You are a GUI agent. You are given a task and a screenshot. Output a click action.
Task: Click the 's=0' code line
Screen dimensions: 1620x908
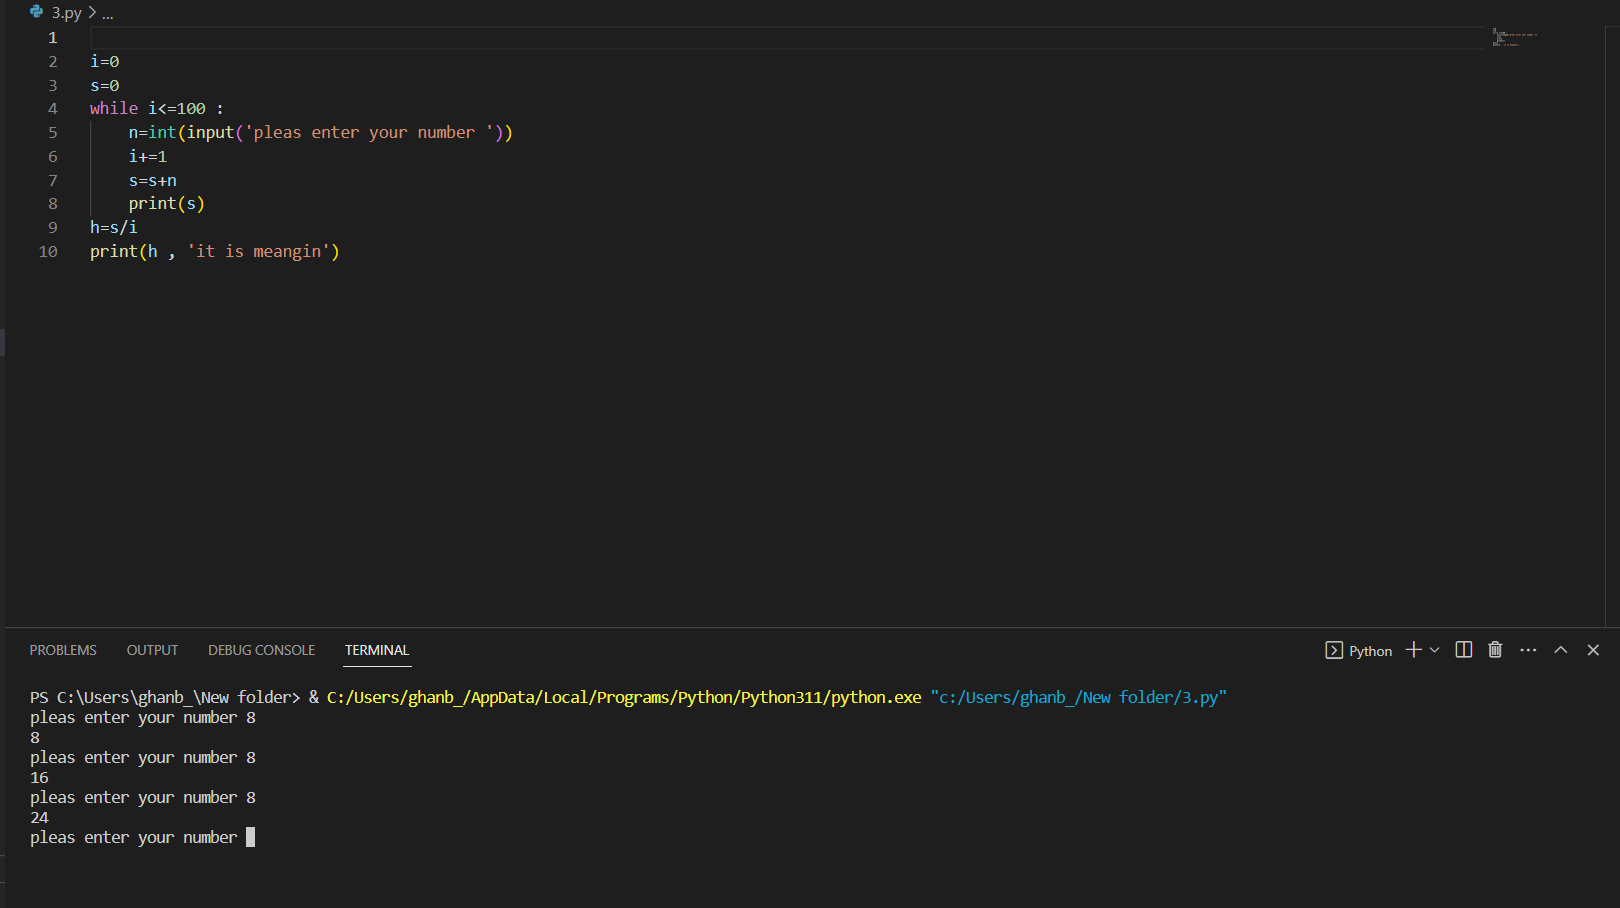(x=105, y=86)
